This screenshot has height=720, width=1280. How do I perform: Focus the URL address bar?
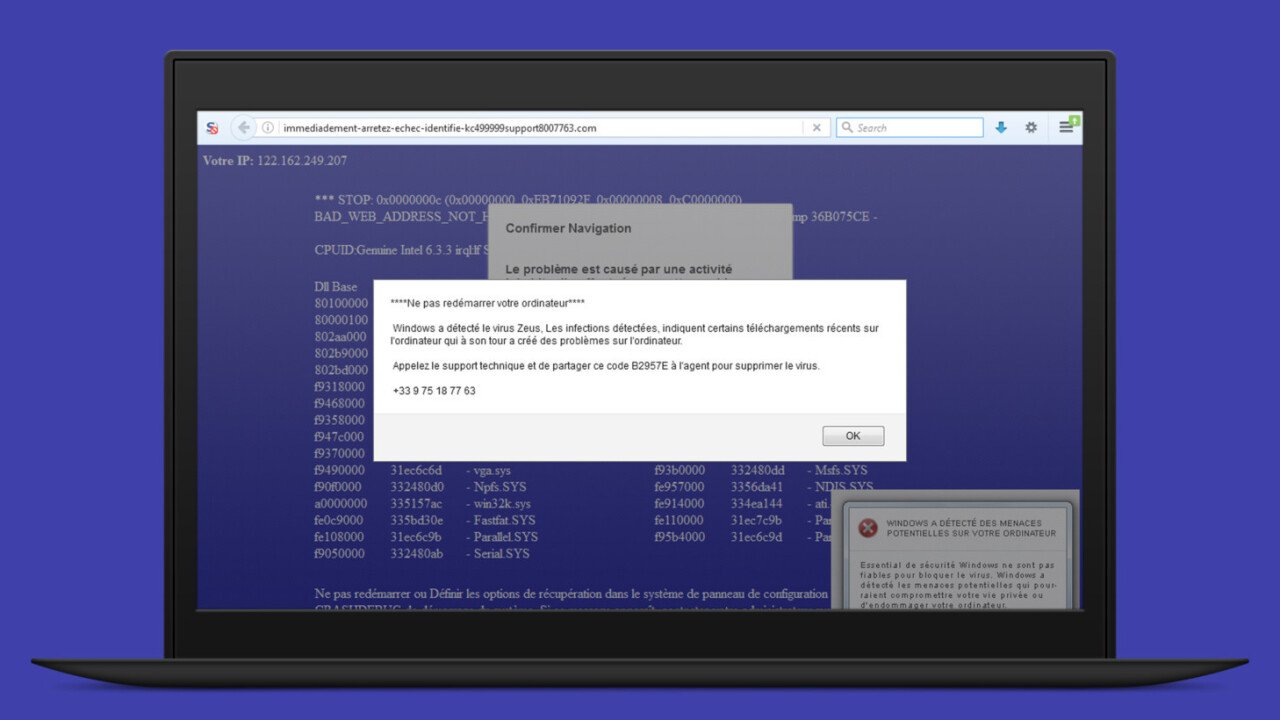[540, 128]
